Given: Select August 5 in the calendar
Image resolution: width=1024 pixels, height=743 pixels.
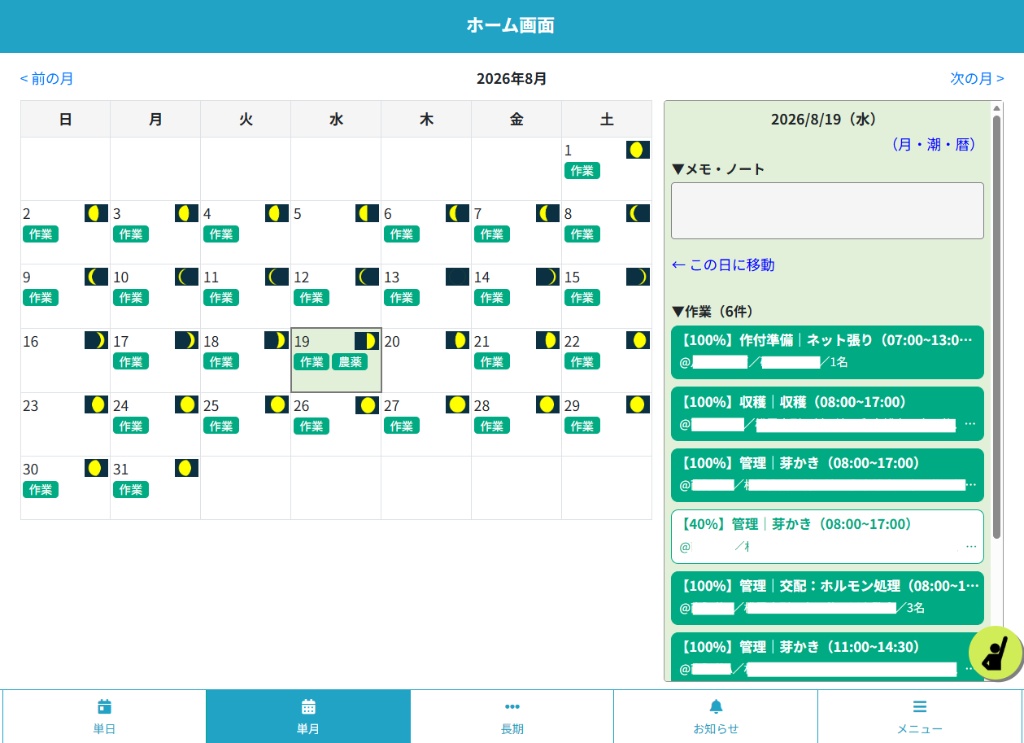Looking at the screenshot, I should click(336, 232).
